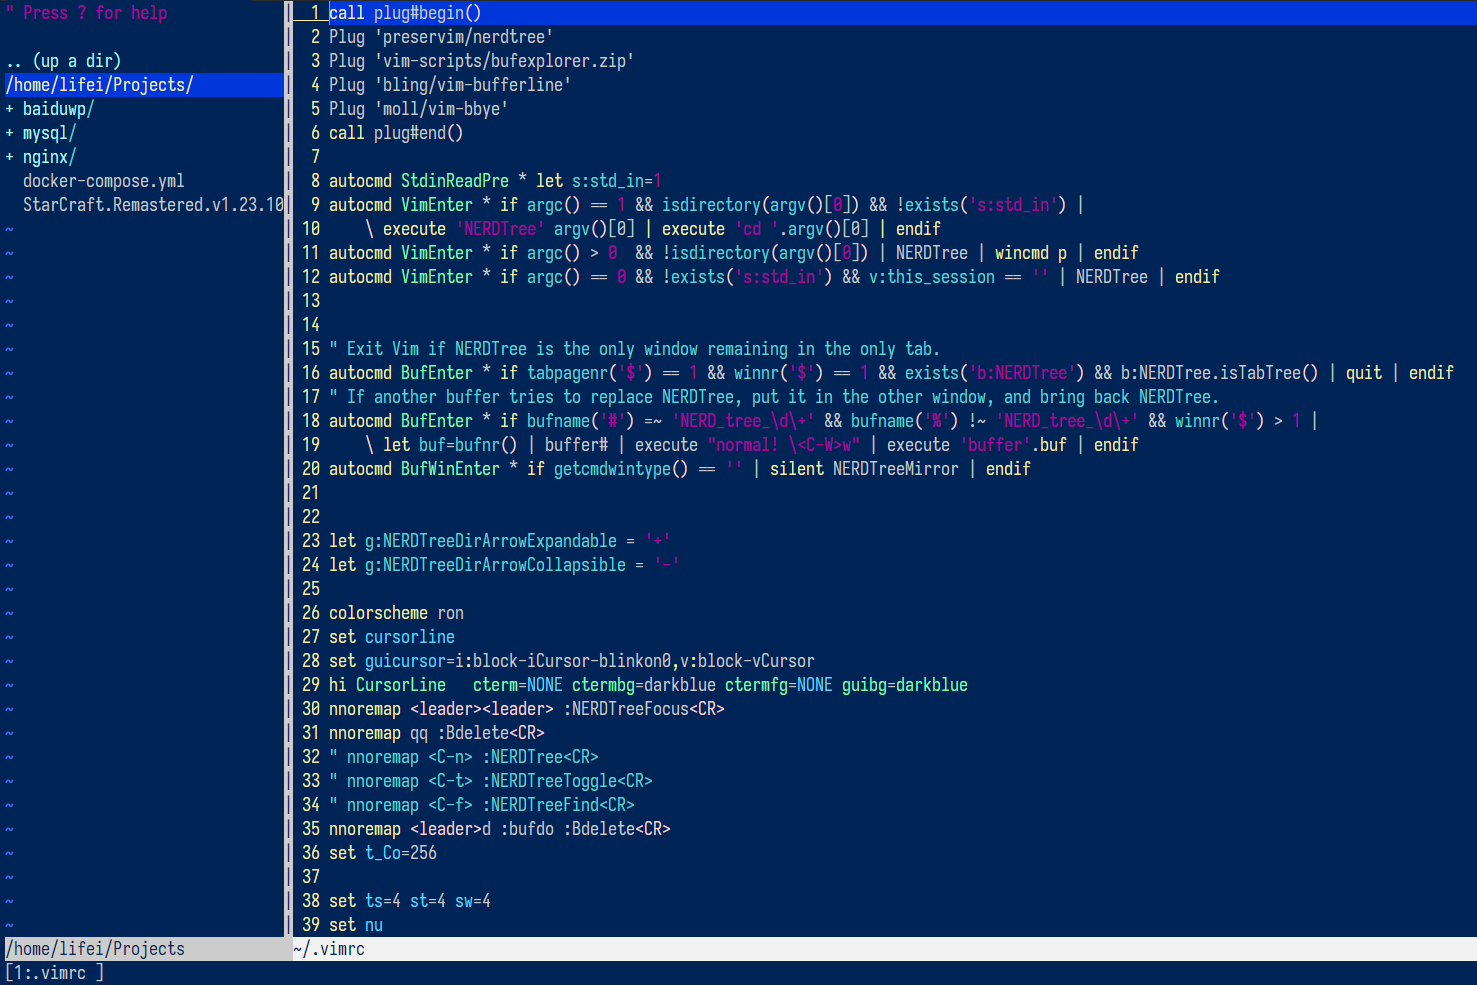
Task: Click the 'colorscheme ron' line
Action: pyautogui.click(x=396, y=613)
